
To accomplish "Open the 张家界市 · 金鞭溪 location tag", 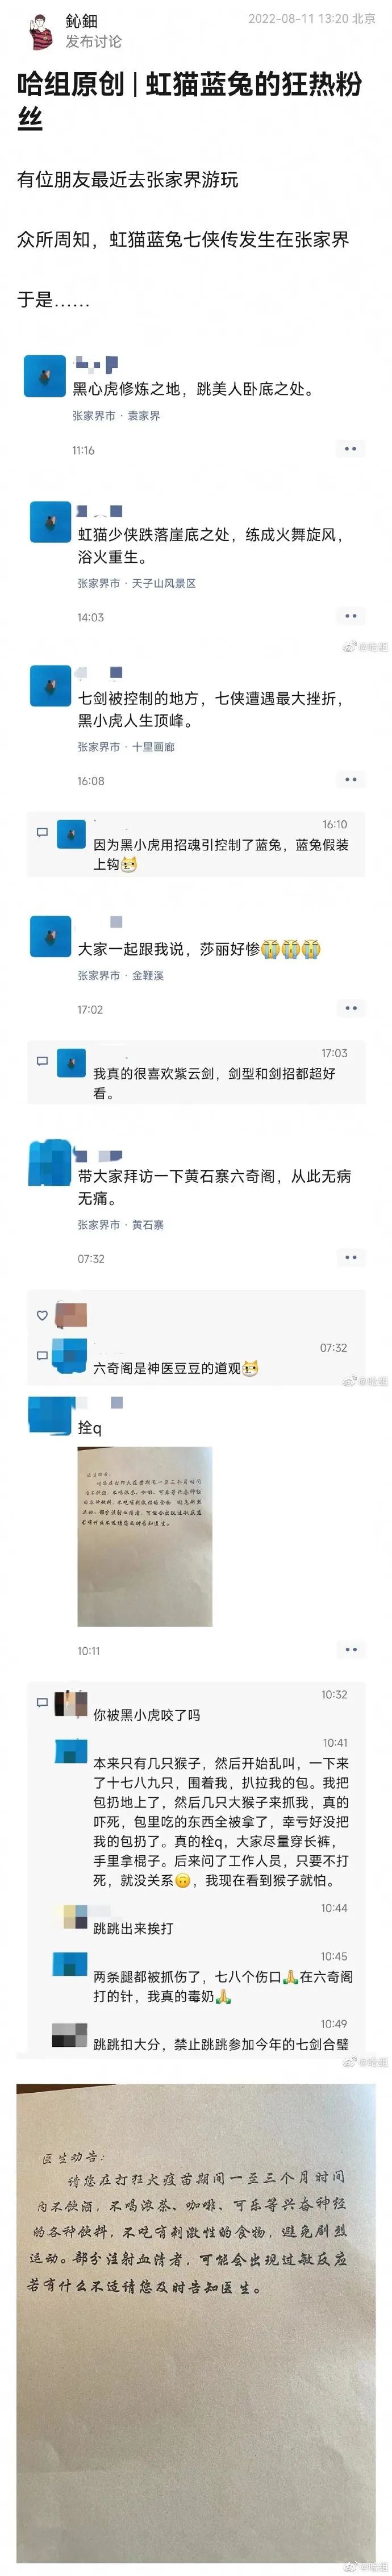I will [x=121, y=975].
